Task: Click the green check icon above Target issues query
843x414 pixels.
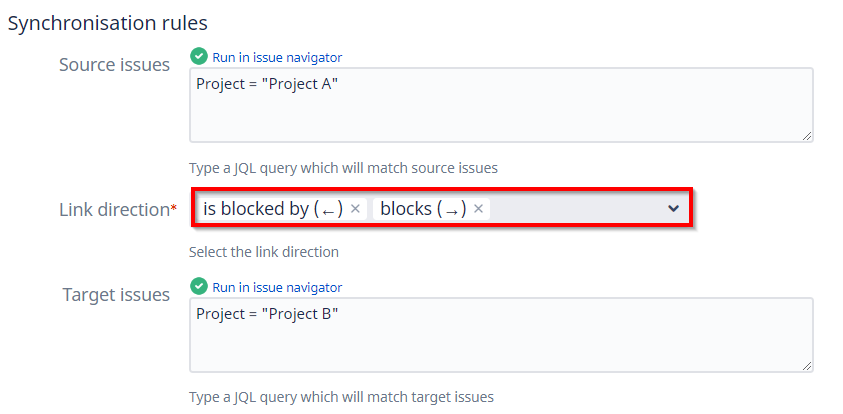Action: tap(199, 287)
